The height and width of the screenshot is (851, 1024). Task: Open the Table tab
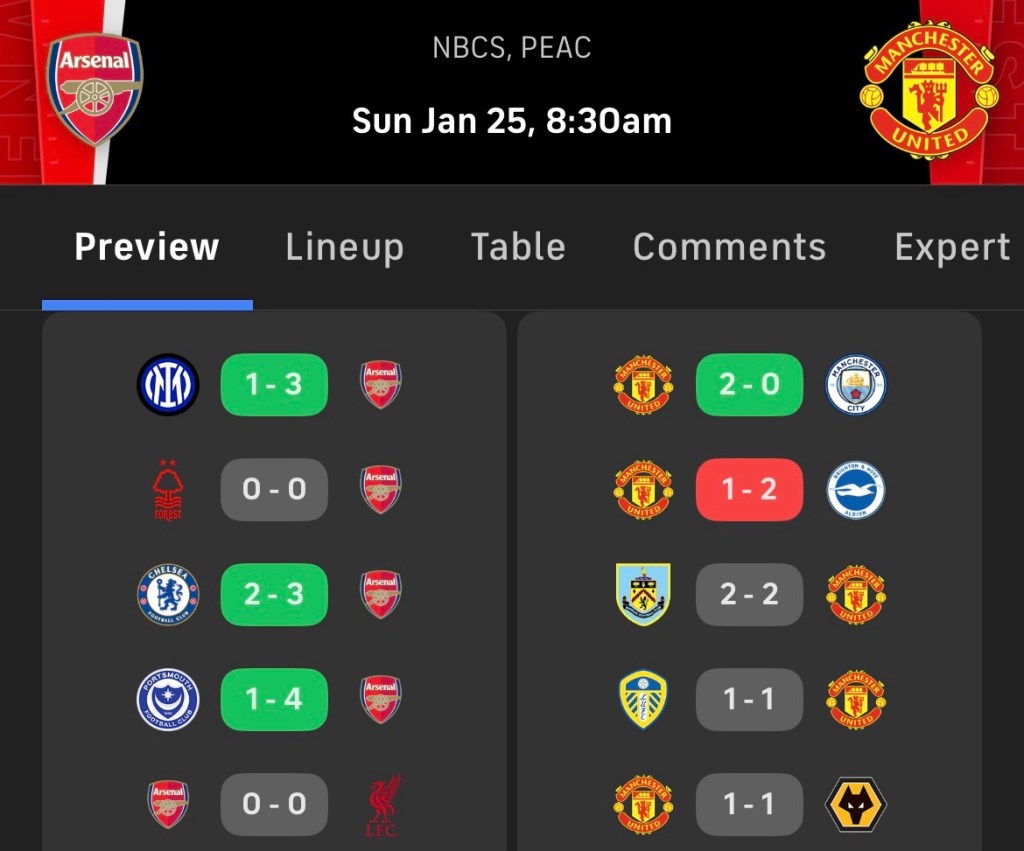pyautogui.click(x=518, y=247)
